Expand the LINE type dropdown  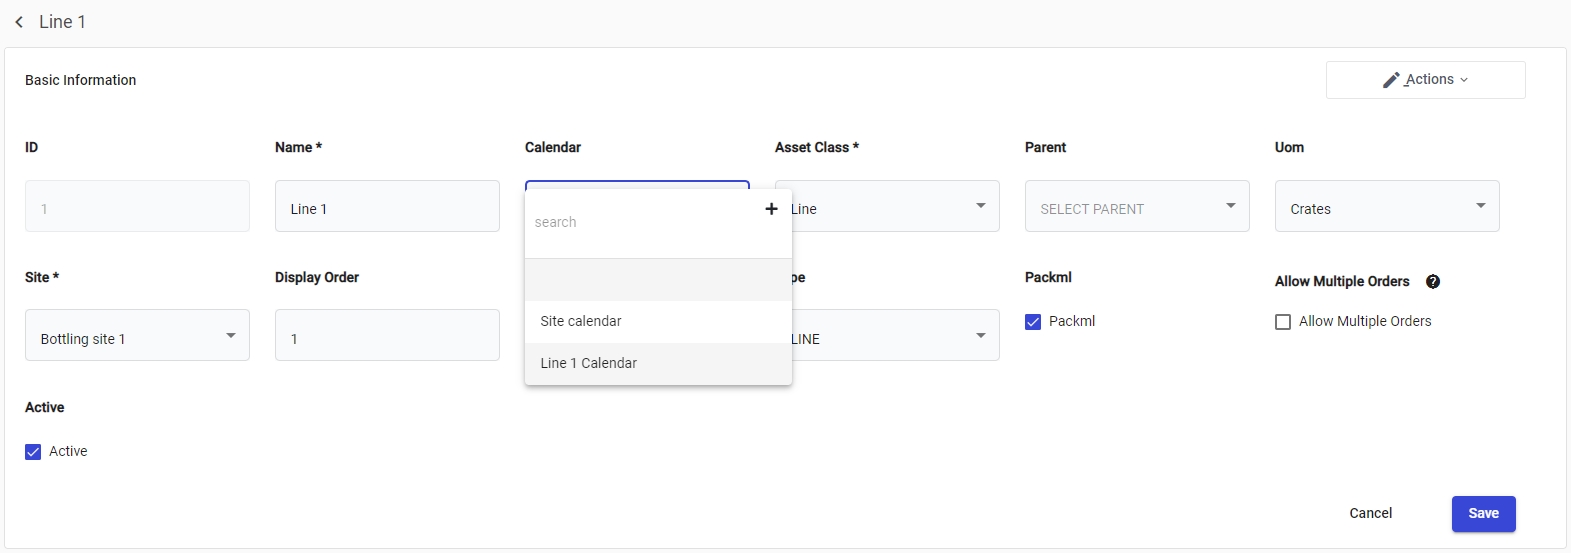coord(980,336)
